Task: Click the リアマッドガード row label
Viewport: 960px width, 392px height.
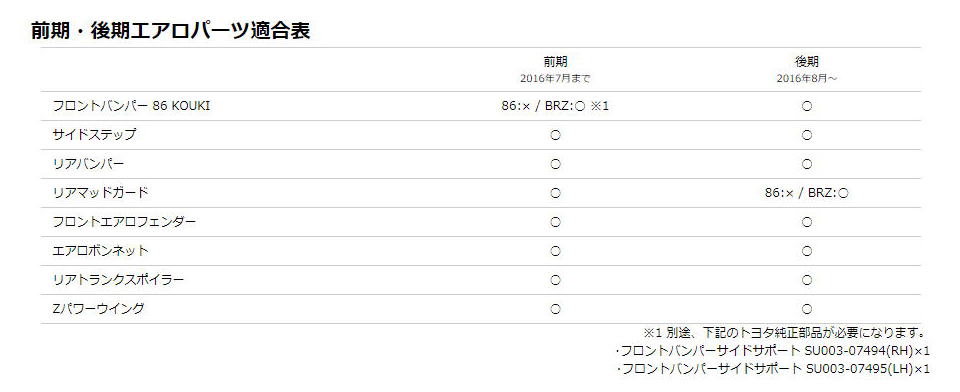Action: tap(100, 193)
